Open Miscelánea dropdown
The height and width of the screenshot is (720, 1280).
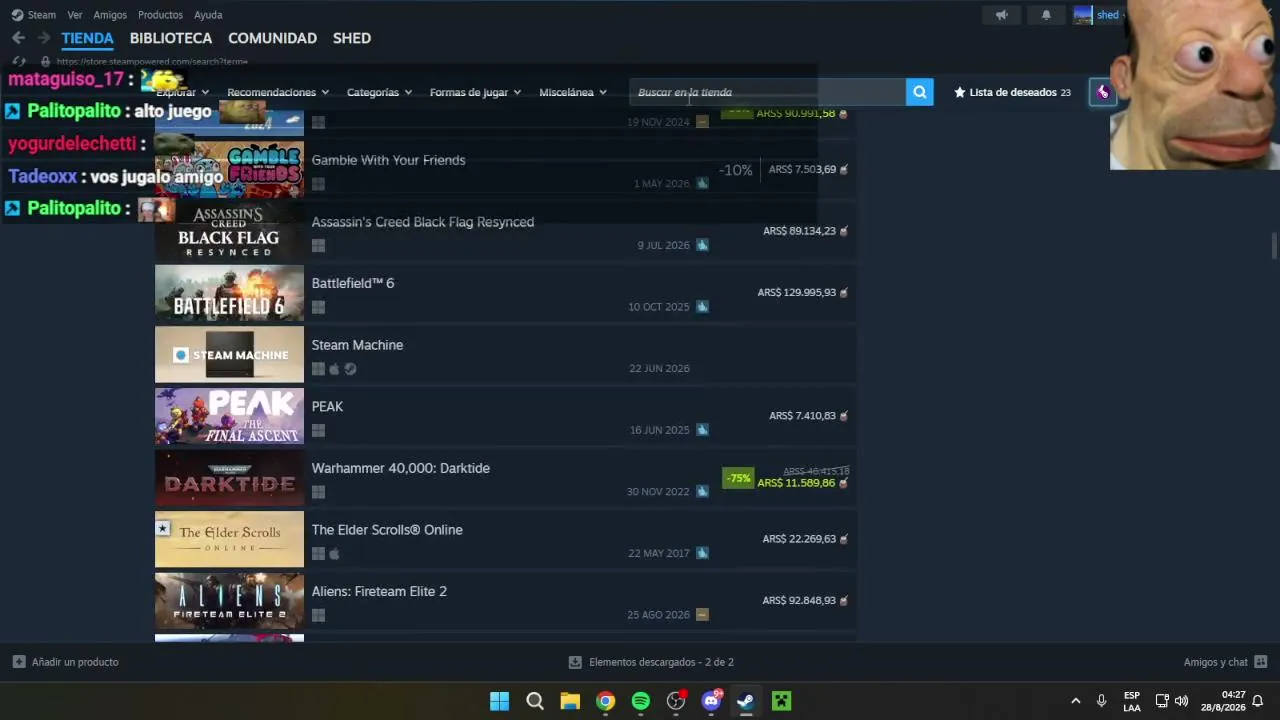pos(573,92)
